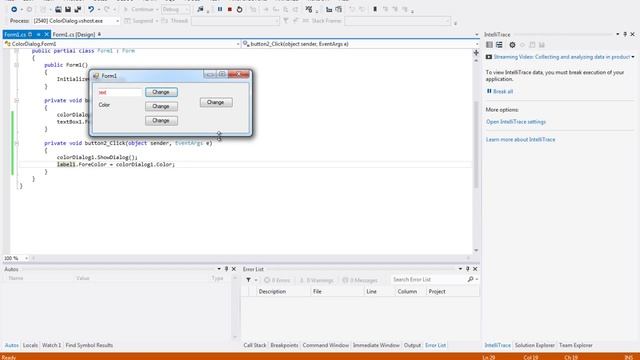Open the solution configuration Debug dropdown
Image resolution: width=640 pixels, height=360 pixels.
[176, 9]
